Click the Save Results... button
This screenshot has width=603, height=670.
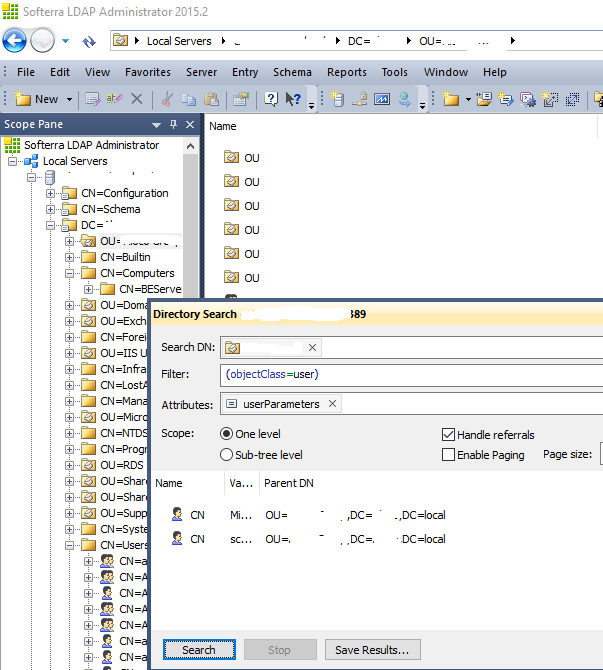coord(372,650)
